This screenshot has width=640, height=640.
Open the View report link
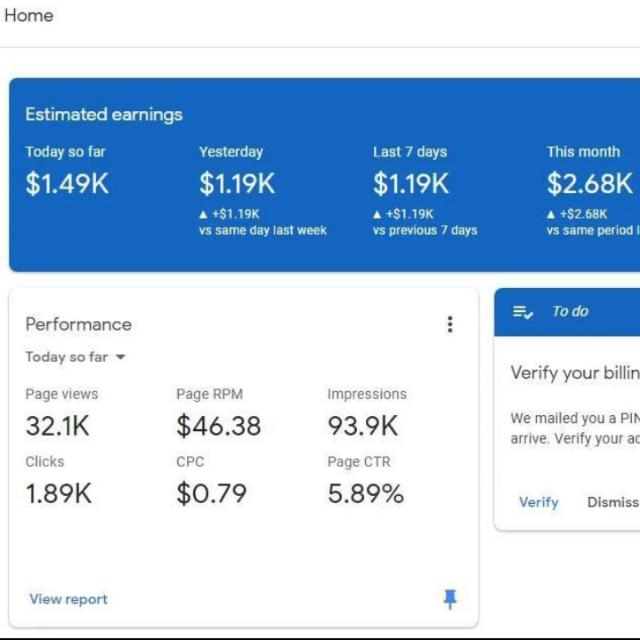(x=69, y=599)
